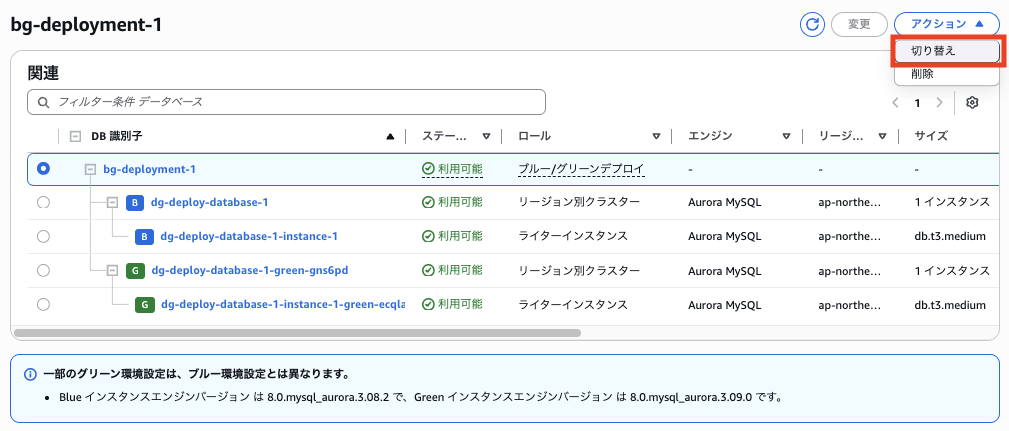Click the database filter search field

[286, 102]
